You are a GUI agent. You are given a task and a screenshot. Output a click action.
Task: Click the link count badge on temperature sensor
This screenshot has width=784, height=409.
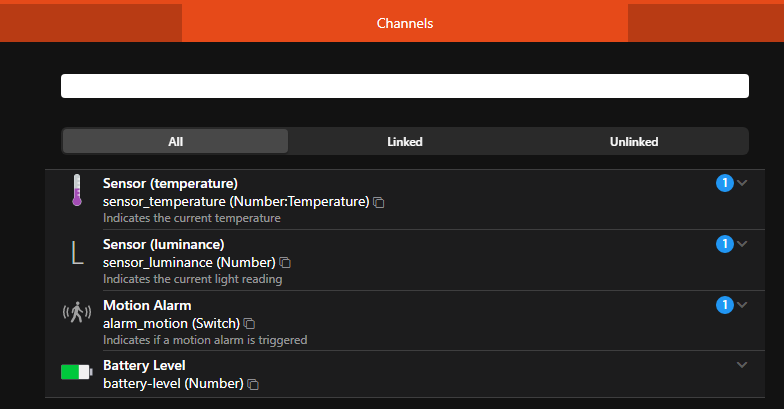click(x=725, y=183)
